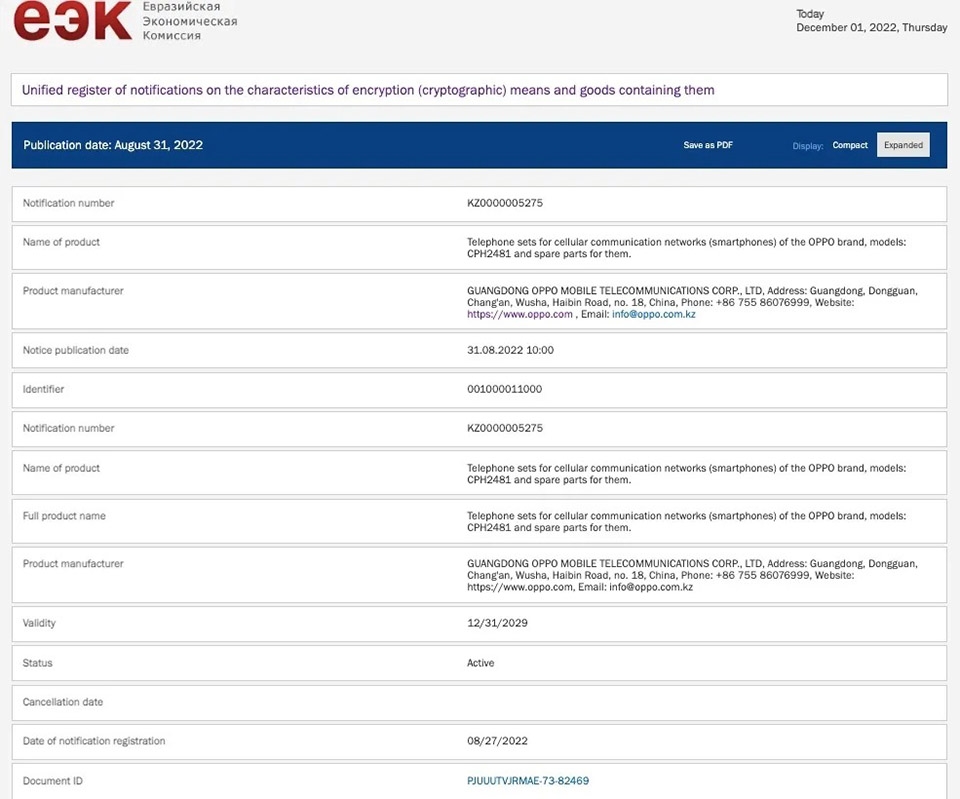Screen dimensions: 960x799
Task: Switch display to Expanded
Action: click(x=903, y=145)
